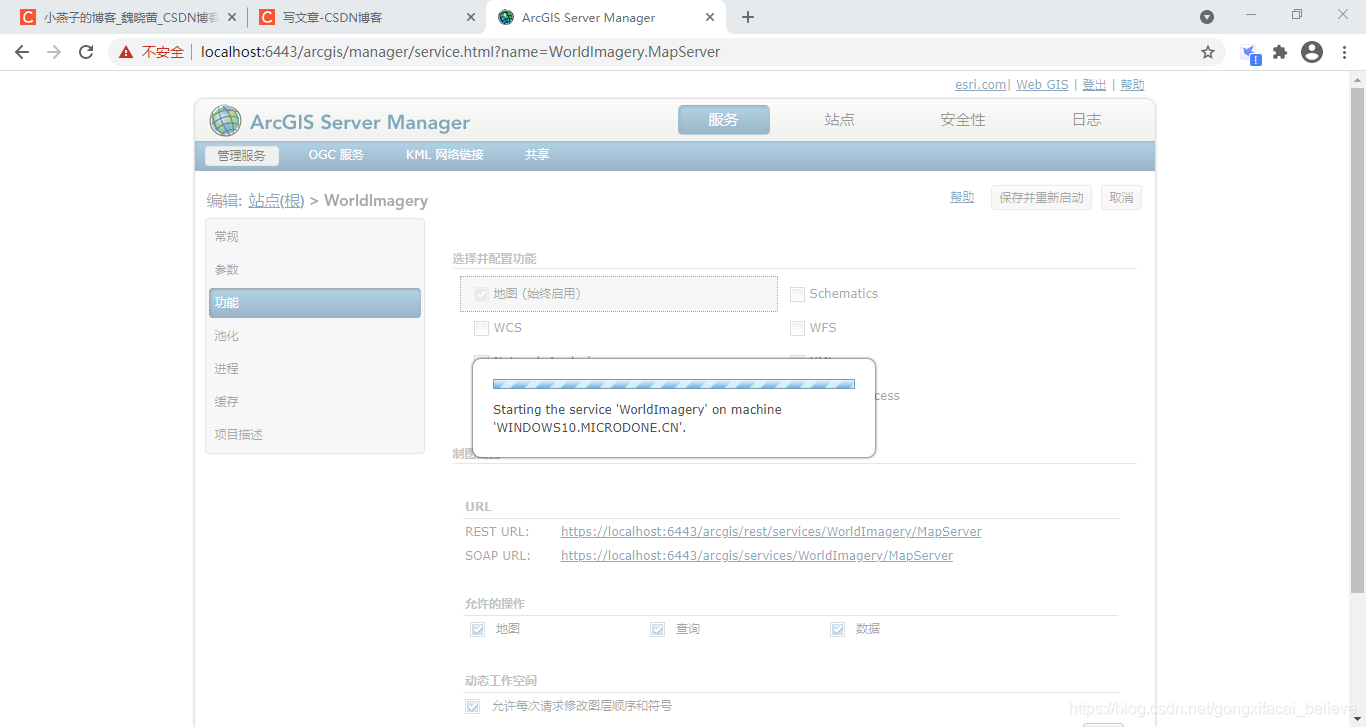Viewport: 1366px width, 727px height.
Task: Reload the page with refresh icon
Action: (86, 52)
